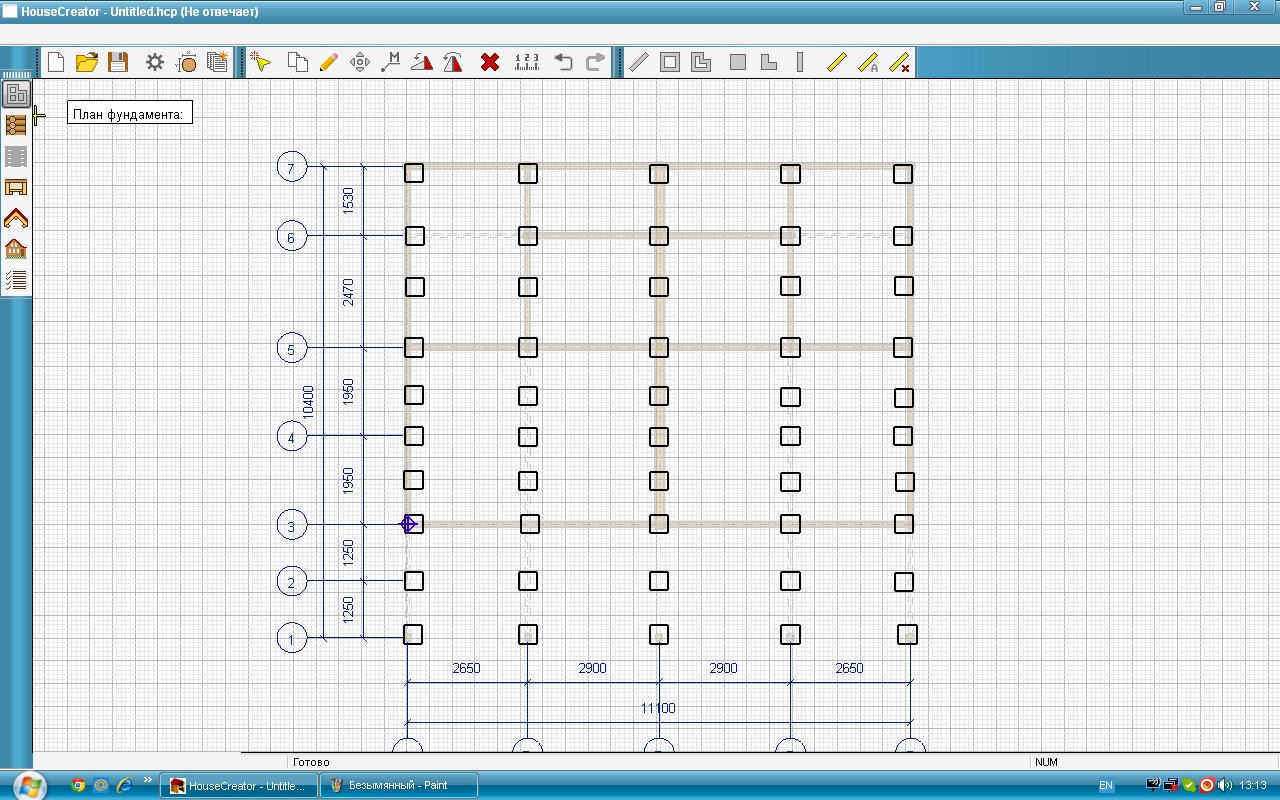Undo the last action
1280x800 pixels.
click(564, 62)
